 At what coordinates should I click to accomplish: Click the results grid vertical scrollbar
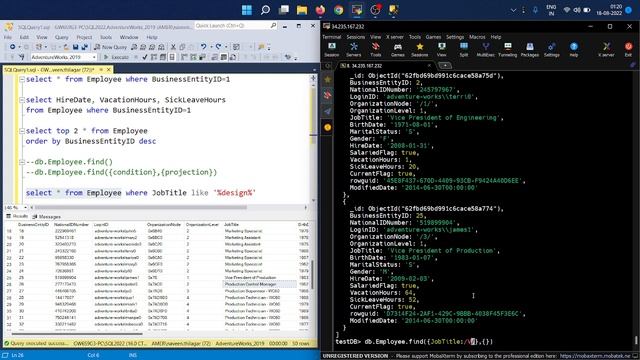tap(313, 276)
